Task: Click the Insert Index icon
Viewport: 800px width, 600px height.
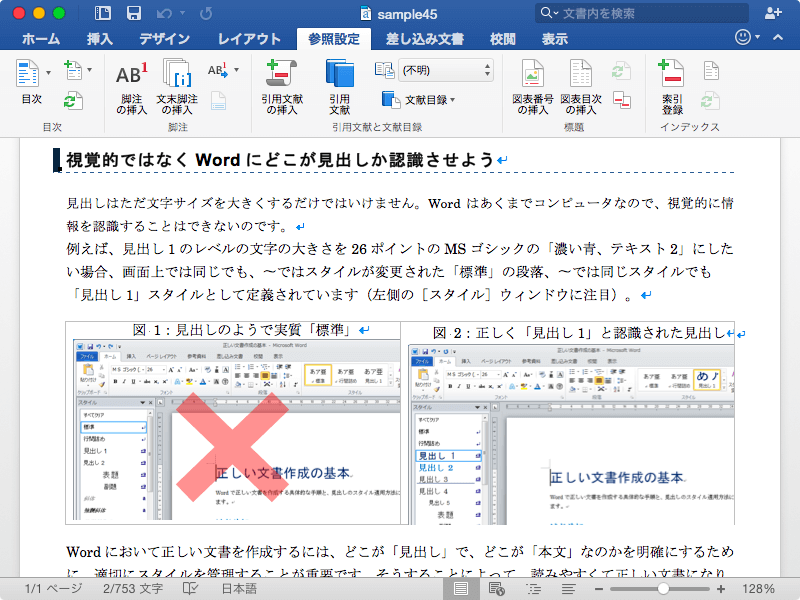Action: 711,71
